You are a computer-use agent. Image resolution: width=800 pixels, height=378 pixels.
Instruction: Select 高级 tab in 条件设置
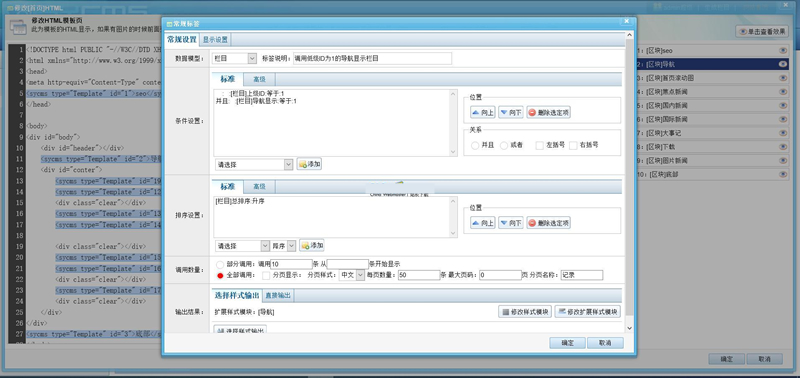[259, 79]
